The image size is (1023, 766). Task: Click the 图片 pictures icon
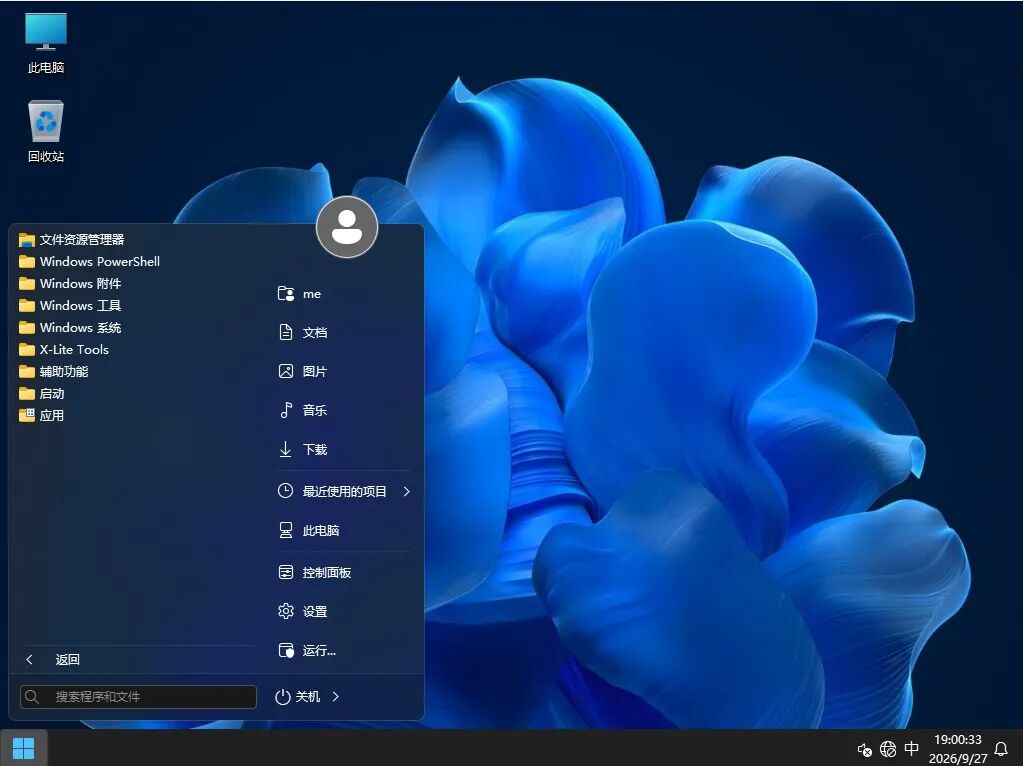click(286, 371)
